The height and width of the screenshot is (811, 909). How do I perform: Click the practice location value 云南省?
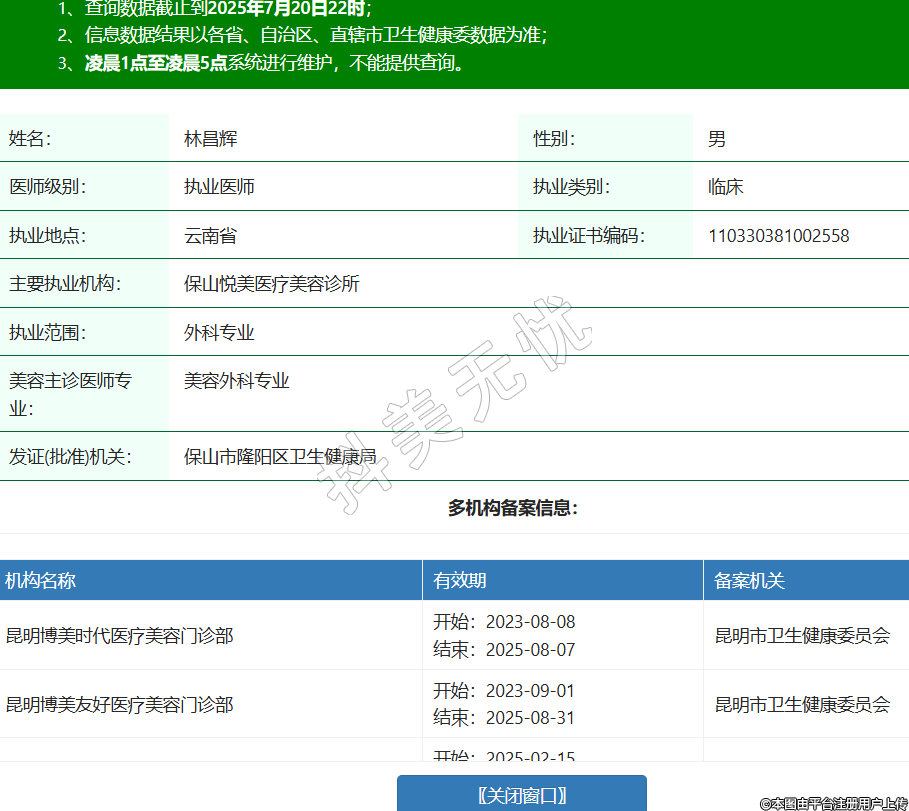coord(210,236)
